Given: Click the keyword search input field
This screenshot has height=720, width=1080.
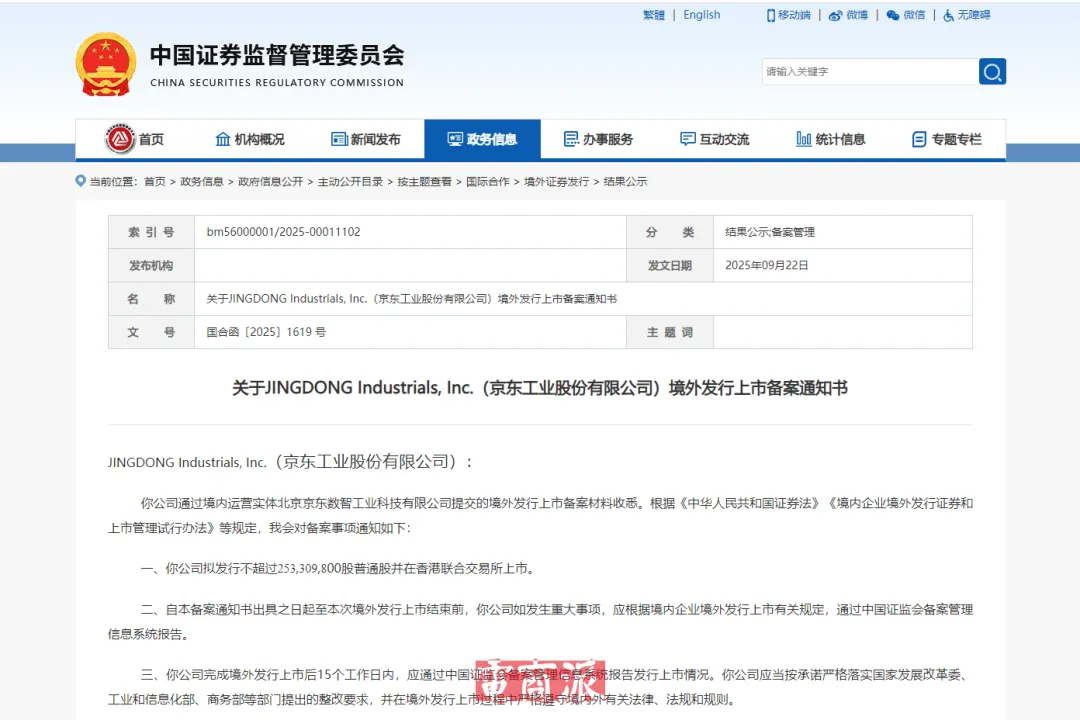Looking at the screenshot, I should pyautogui.click(x=865, y=71).
